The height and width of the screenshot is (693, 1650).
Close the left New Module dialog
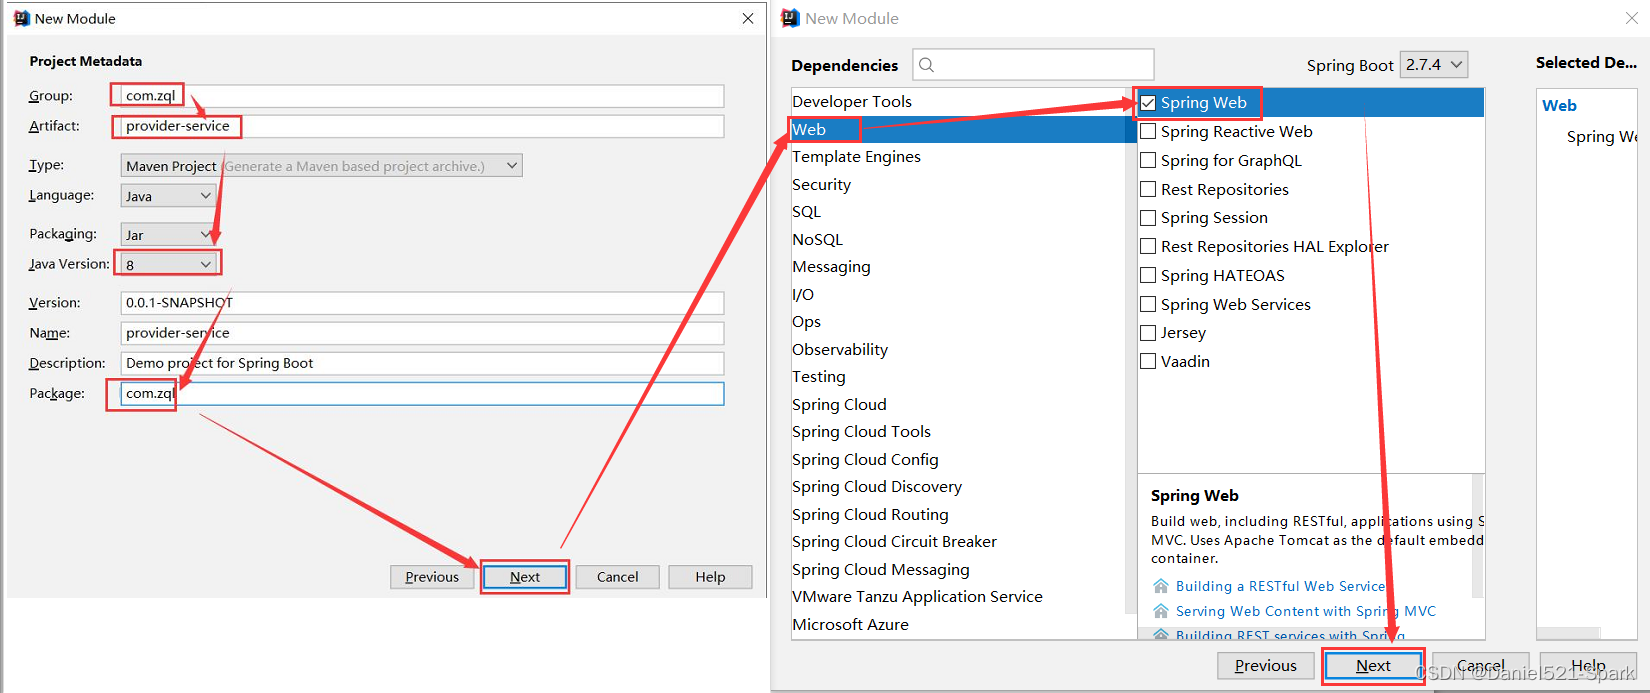pos(748,18)
